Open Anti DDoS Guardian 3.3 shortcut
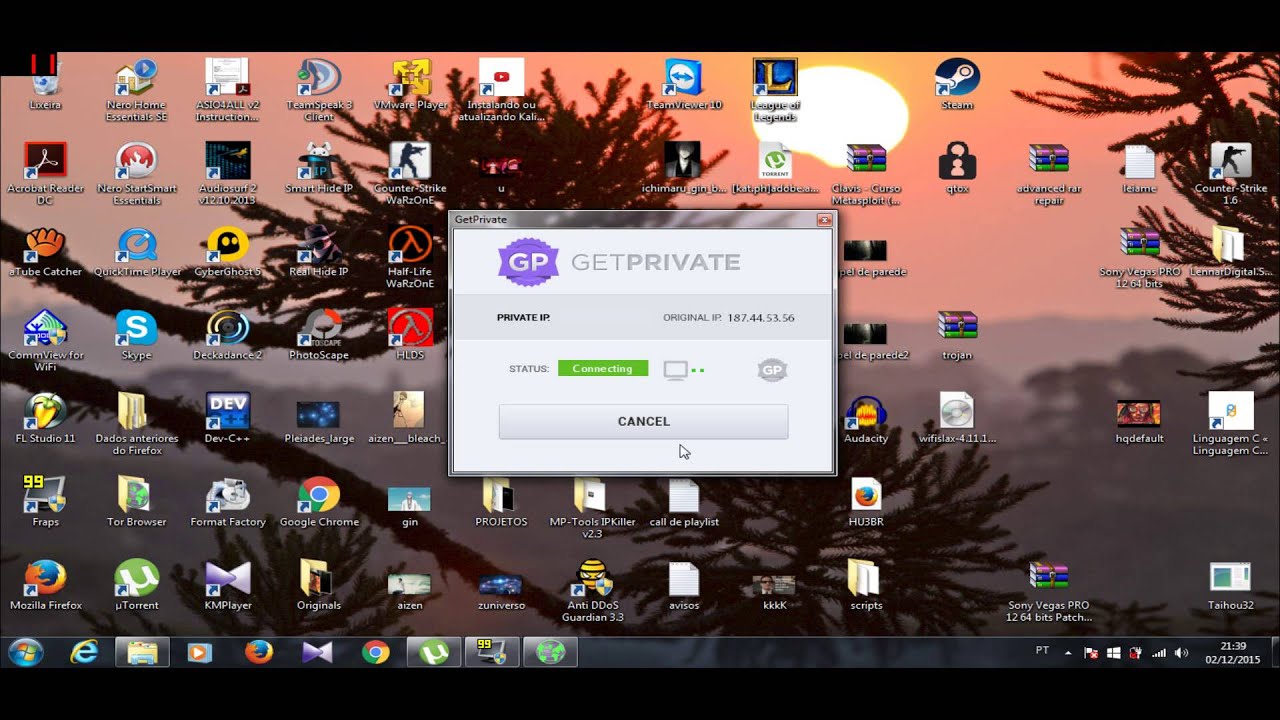 click(593, 590)
